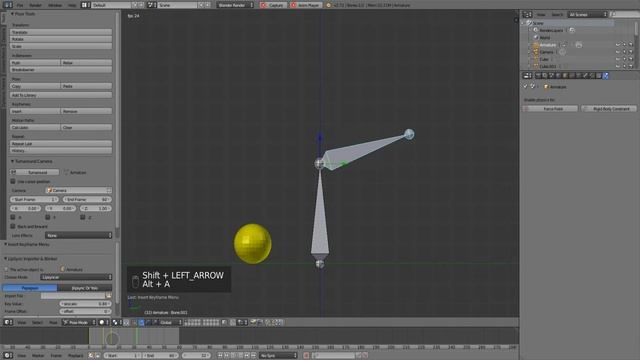The width and height of the screenshot is (640, 360).
Task: Open the No Sync dropdown
Action: (x=278, y=356)
